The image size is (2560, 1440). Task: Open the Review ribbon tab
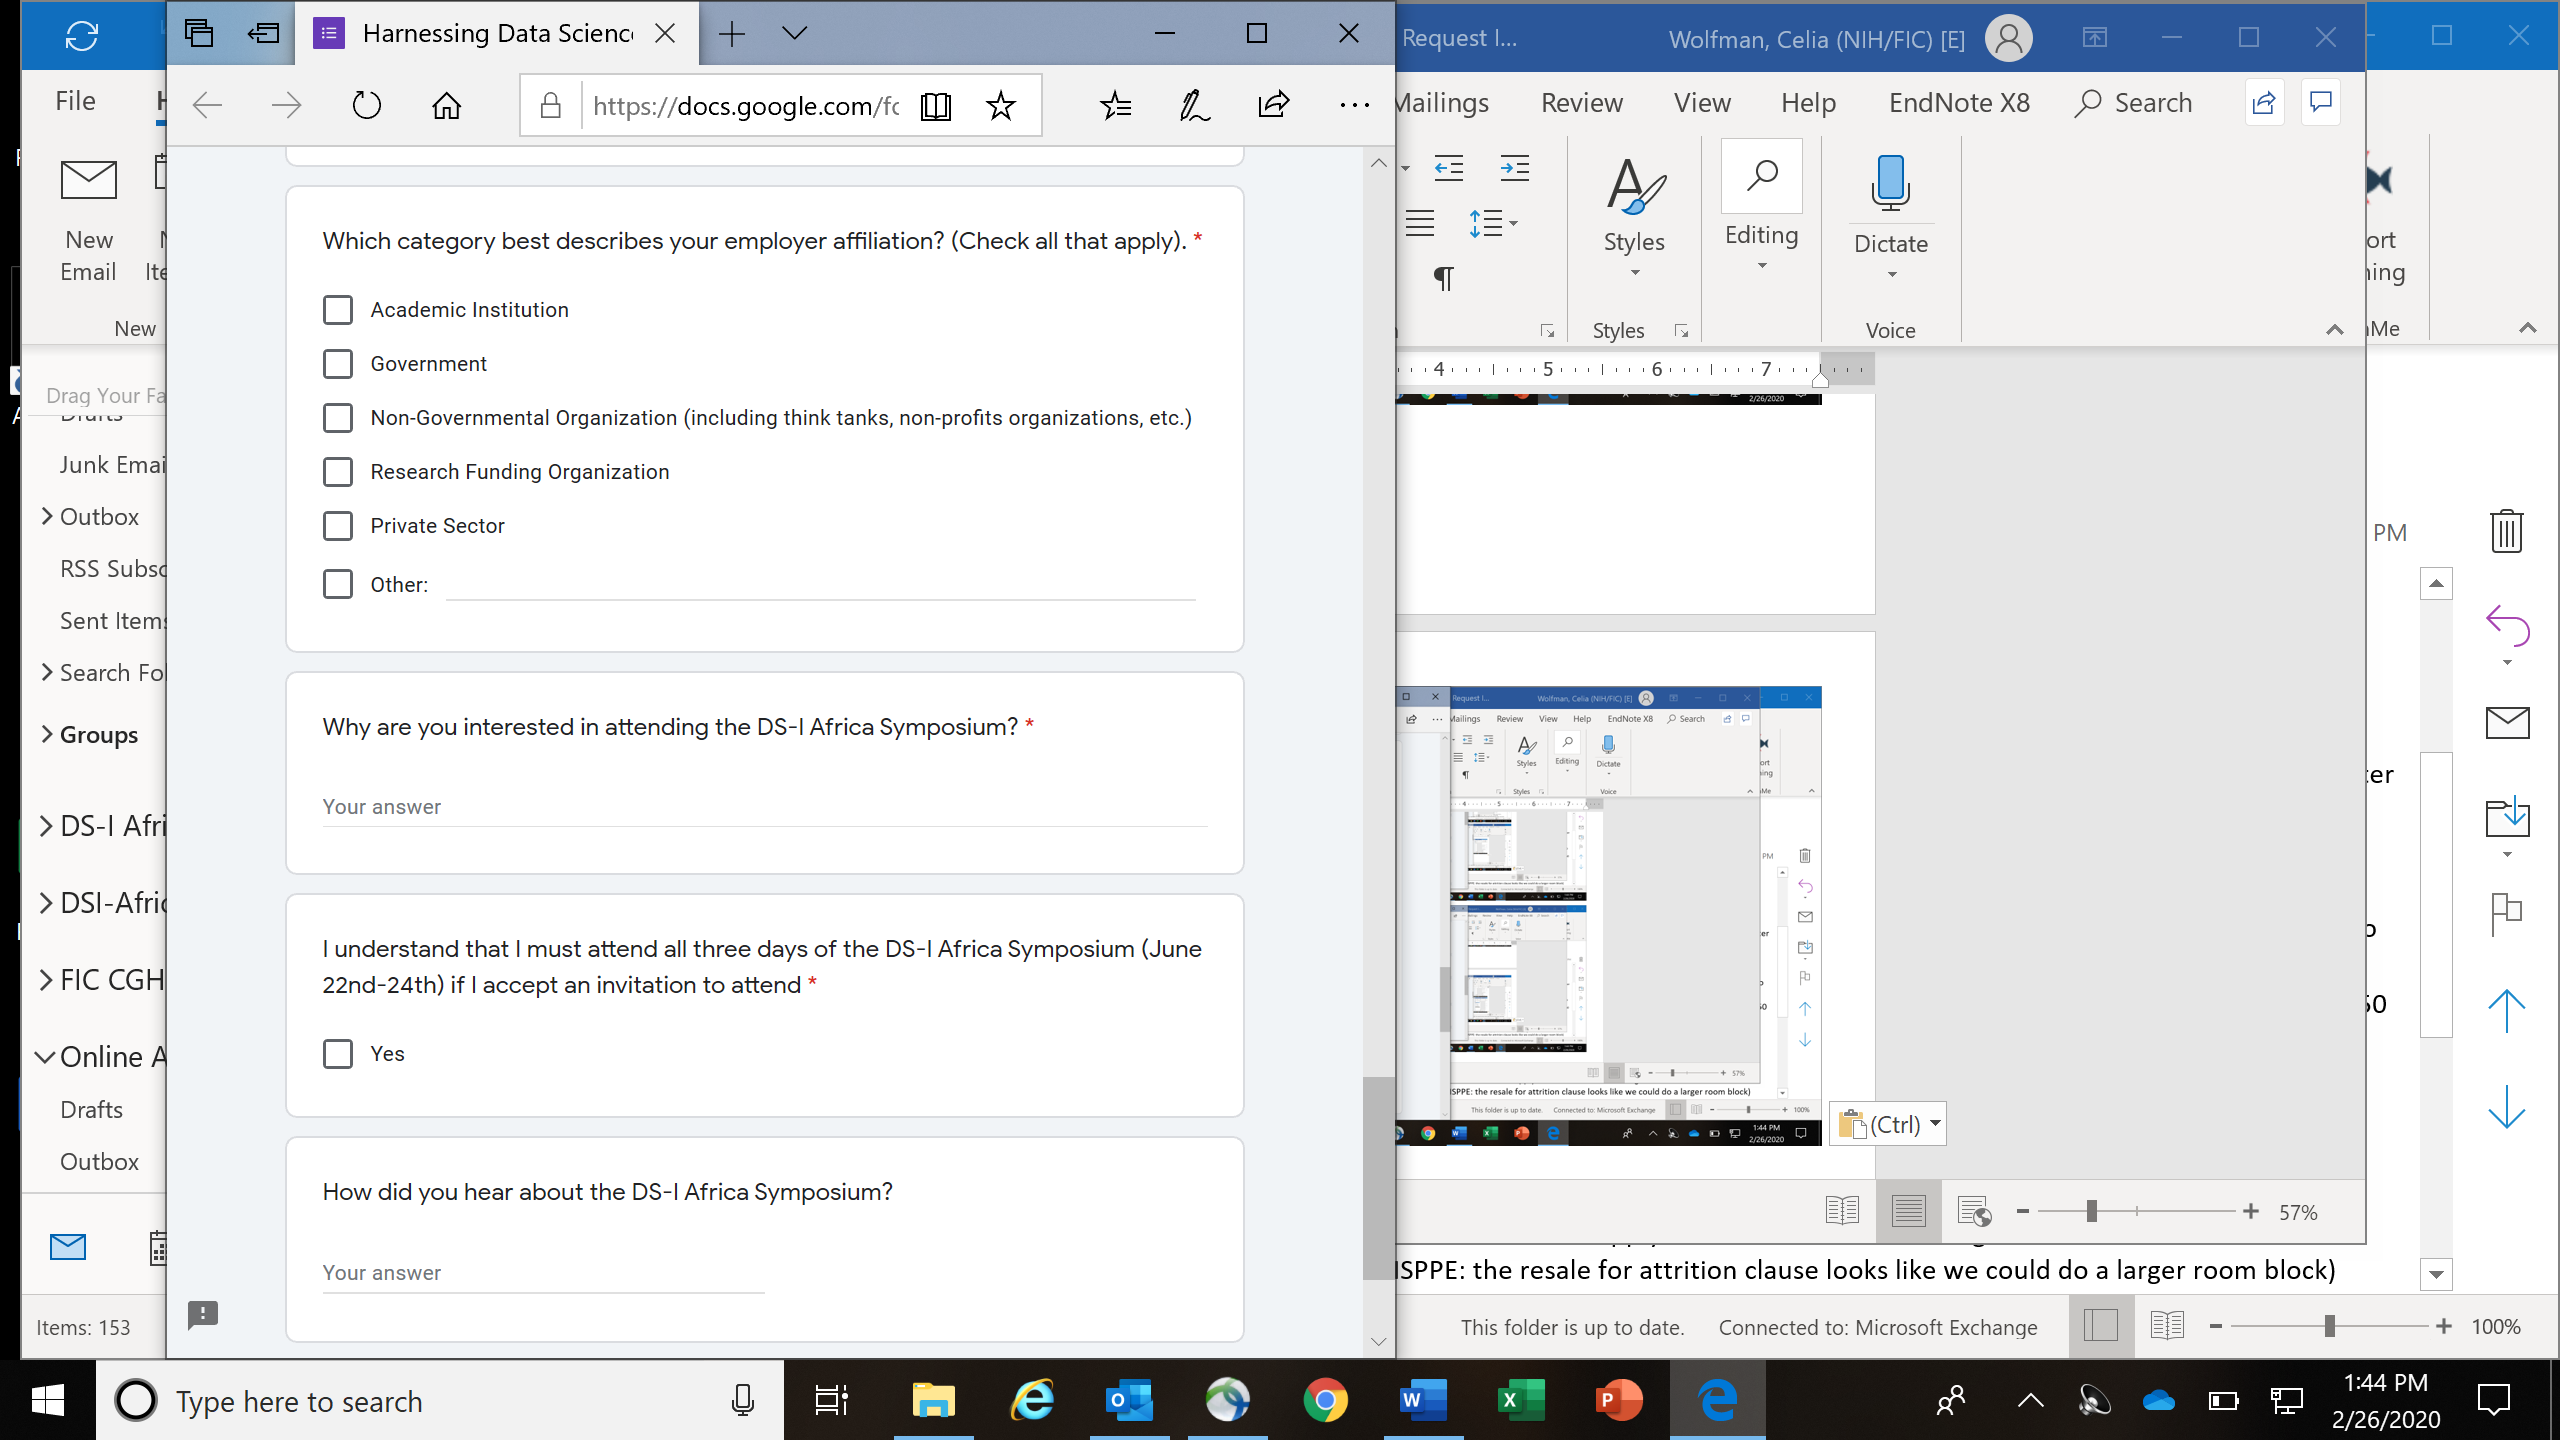tap(1581, 103)
